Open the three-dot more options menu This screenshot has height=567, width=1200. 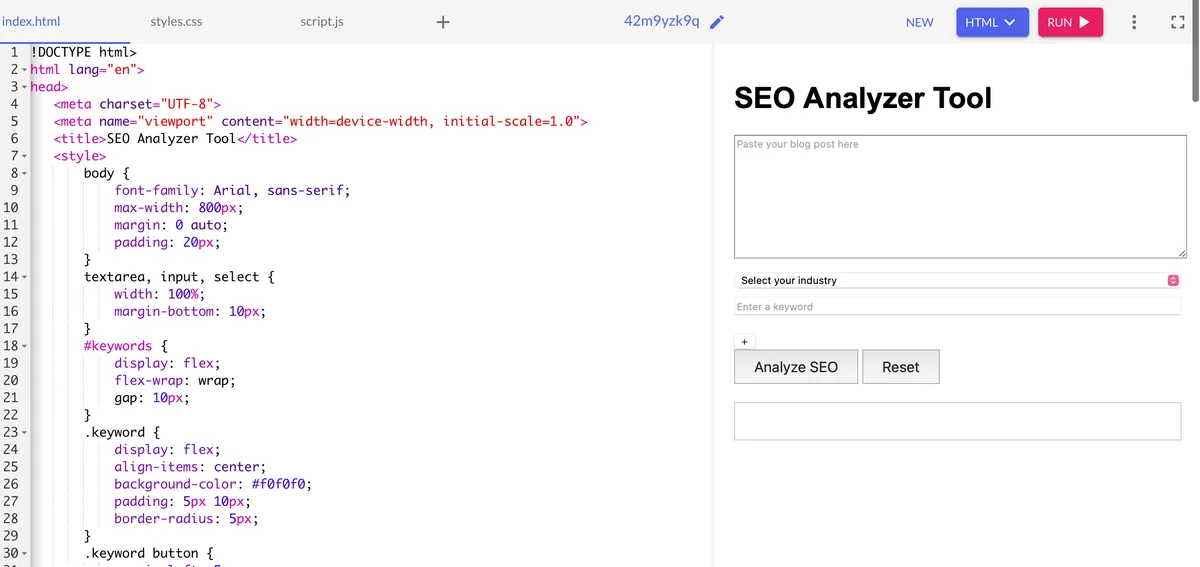pyautogui.click(x=1133, y=22)
